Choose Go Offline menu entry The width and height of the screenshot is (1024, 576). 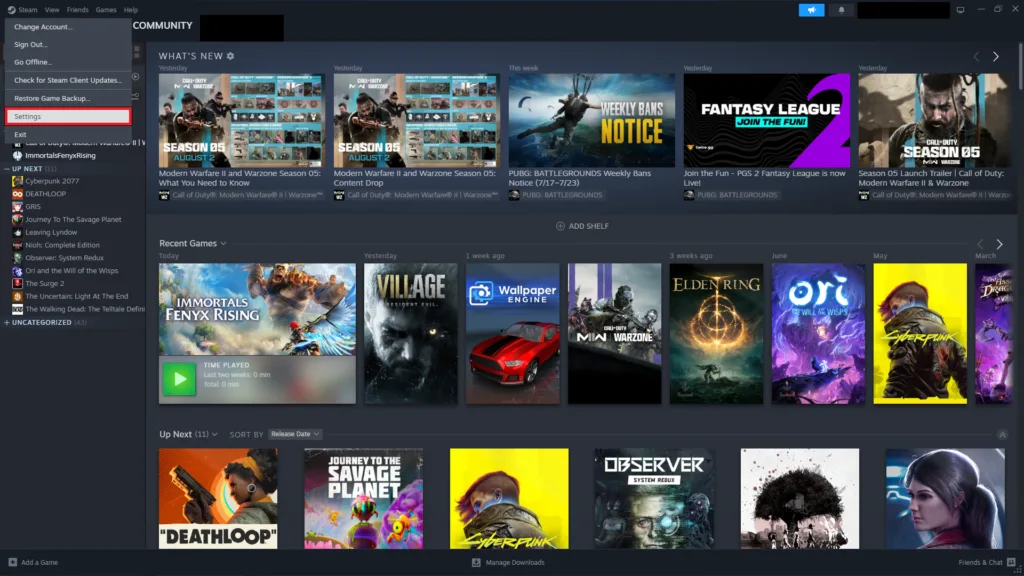pyautogui.click(x=68, y=62)
